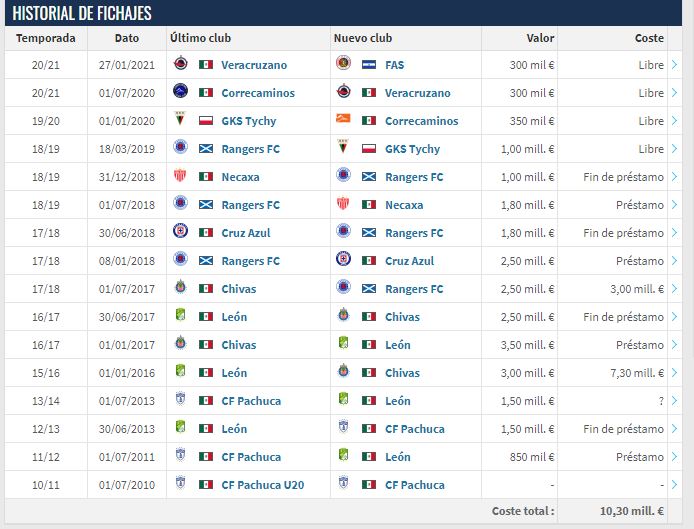Viewport: 694px width, 529px height.
Task: Expand the 7,30 mill. € transfer row arrow
Action: click(675, 373)
